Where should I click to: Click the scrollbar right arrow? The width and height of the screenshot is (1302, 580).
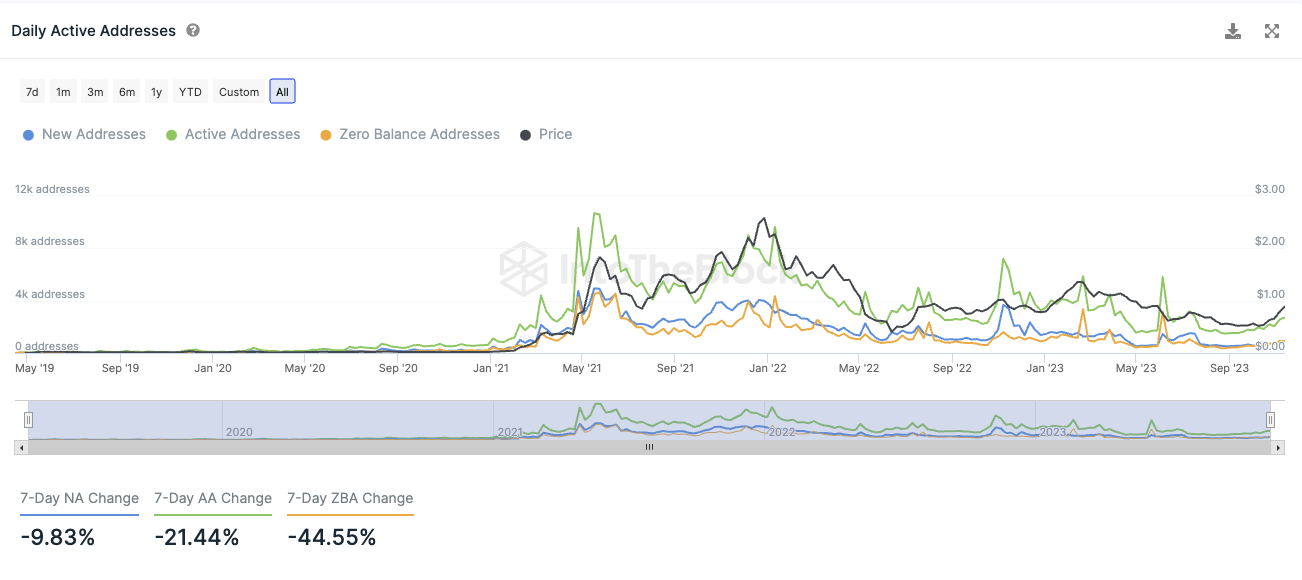pos(1278,448)
